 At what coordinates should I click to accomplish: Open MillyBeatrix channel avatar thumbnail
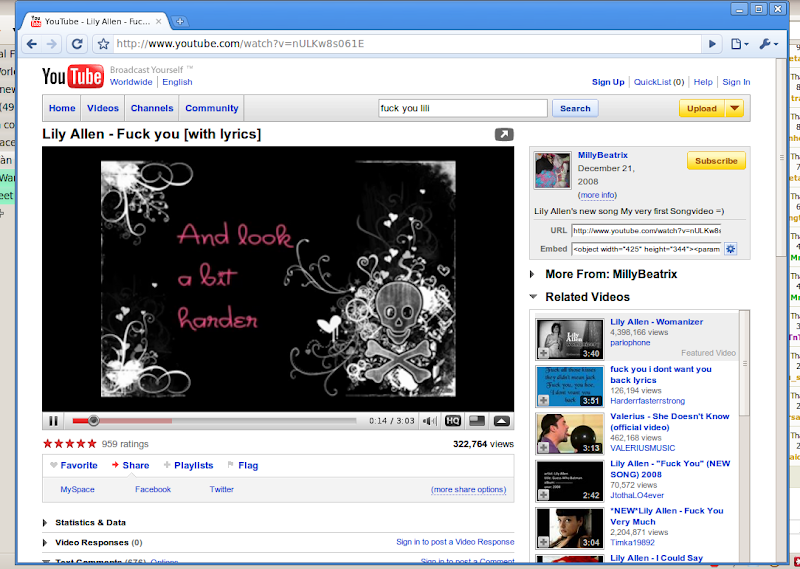click(553, 170)
